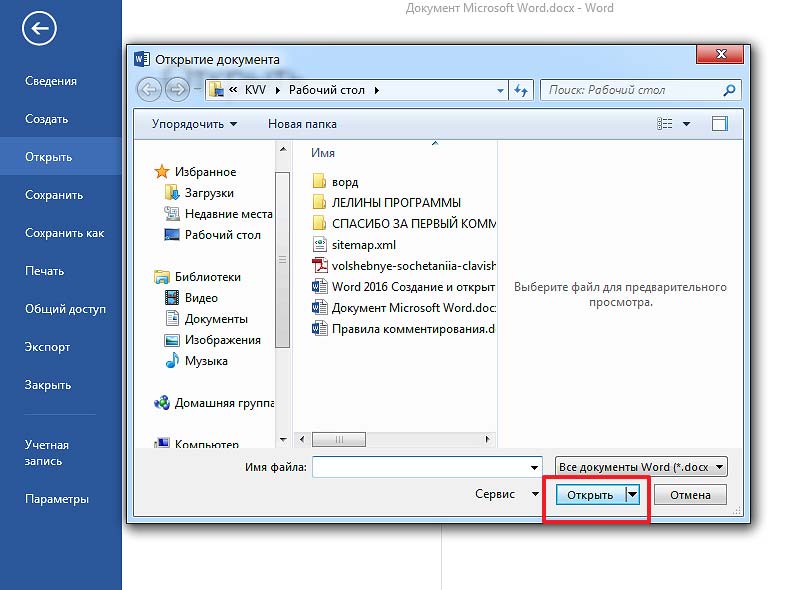This screenshot has width=791, height=590.
Task: Open Учетная запись page
Action: pos(47,453)
